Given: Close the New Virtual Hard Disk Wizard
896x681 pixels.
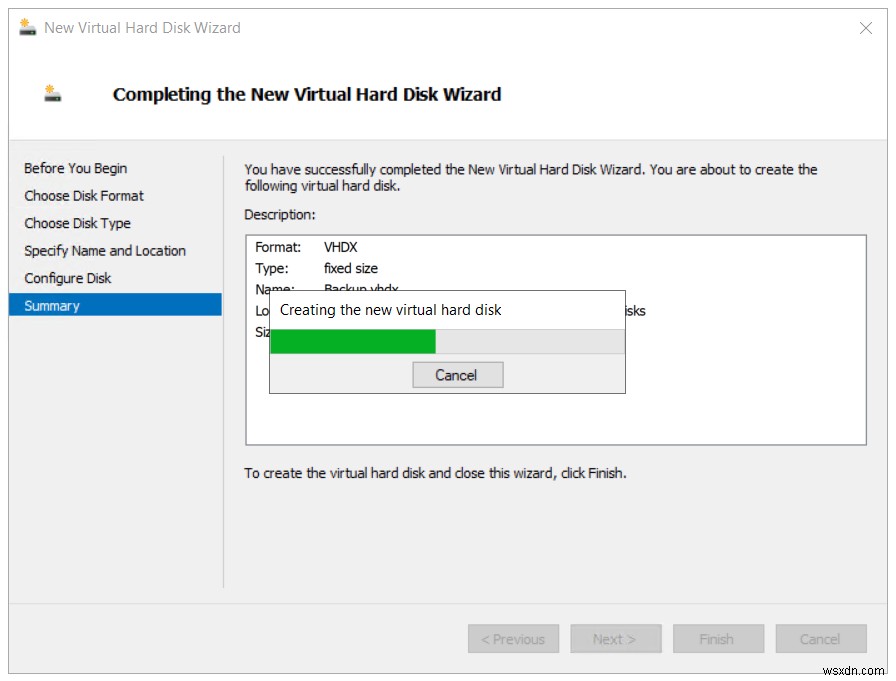Looking at the screenshot, I should click(866, 28).
